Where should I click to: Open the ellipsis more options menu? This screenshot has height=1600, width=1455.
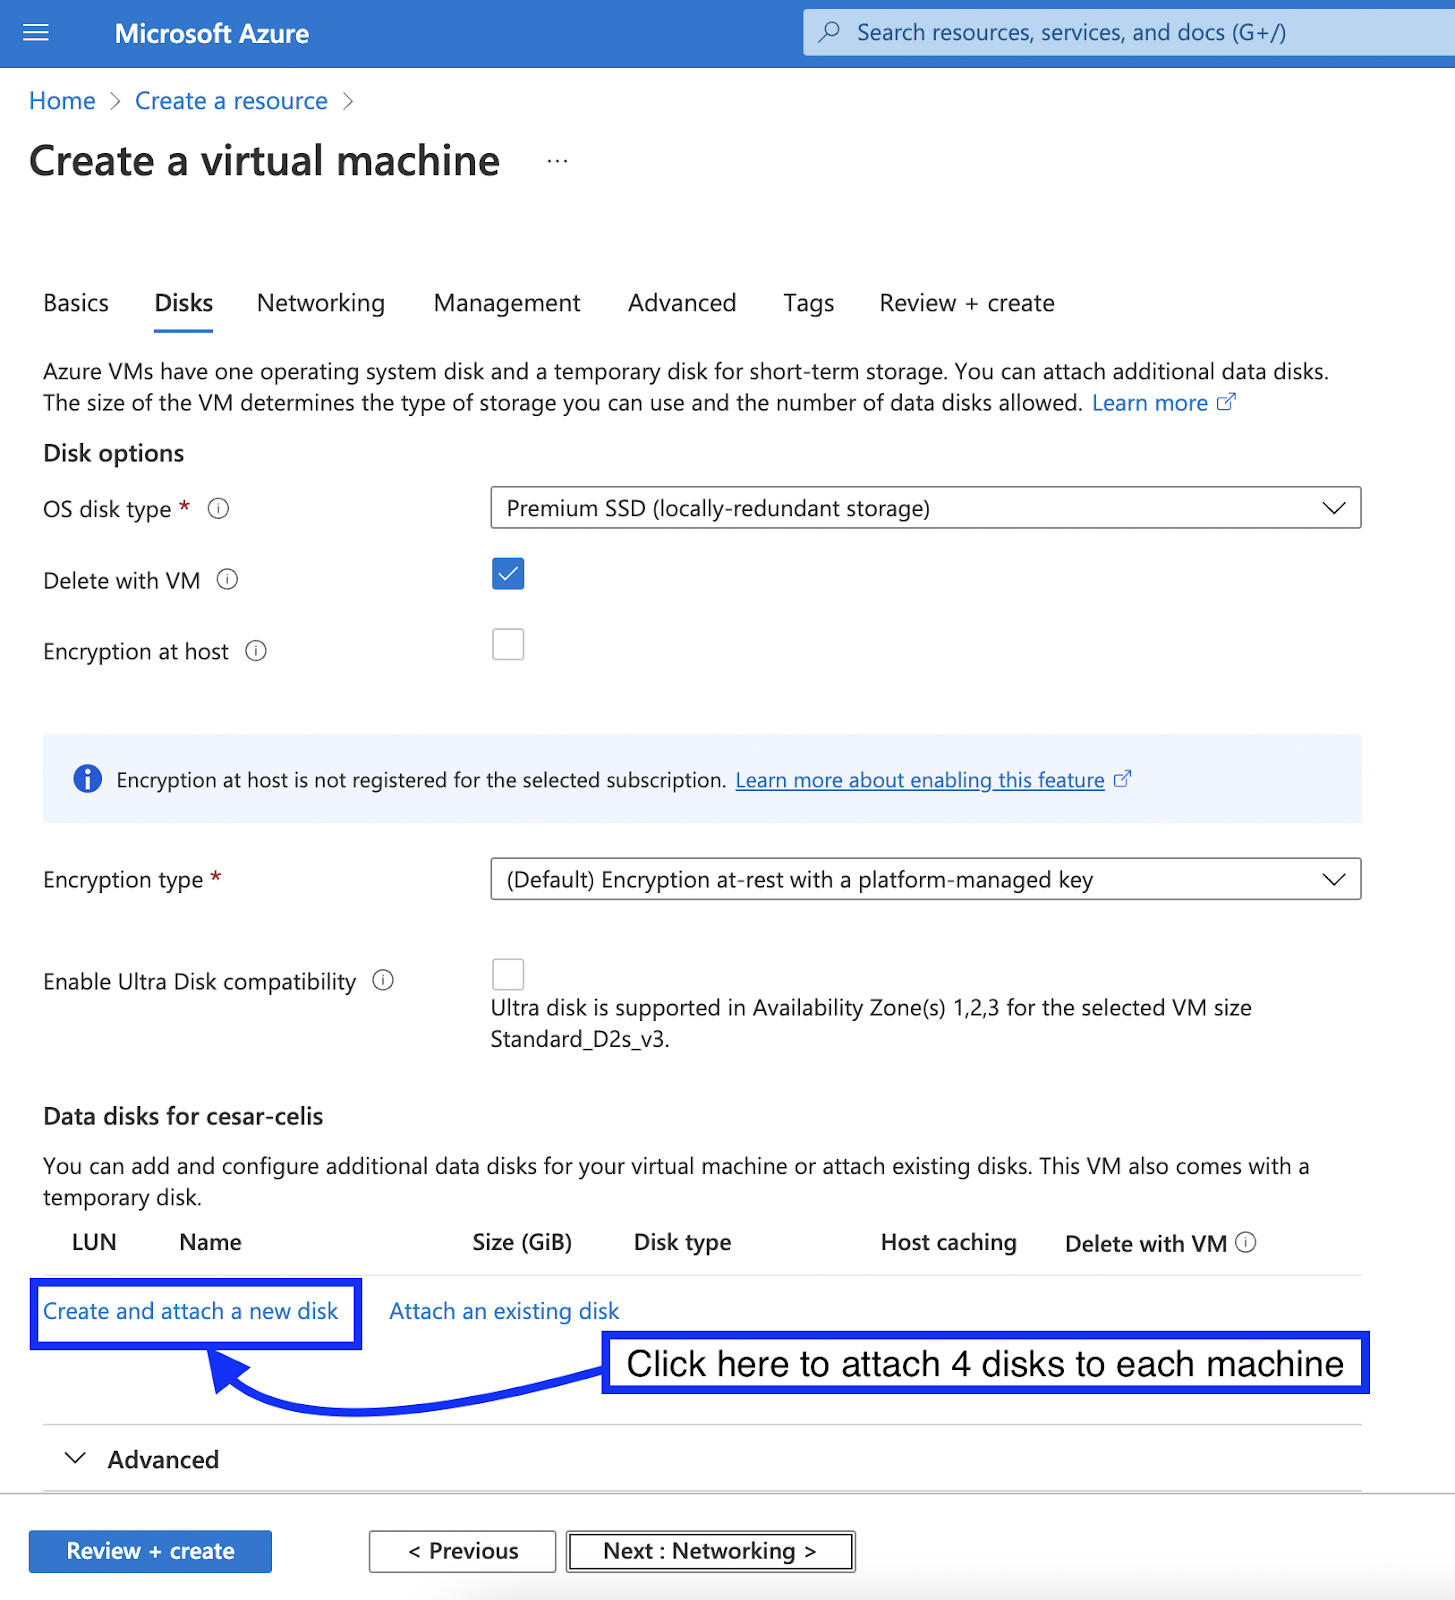click(557, 161)
